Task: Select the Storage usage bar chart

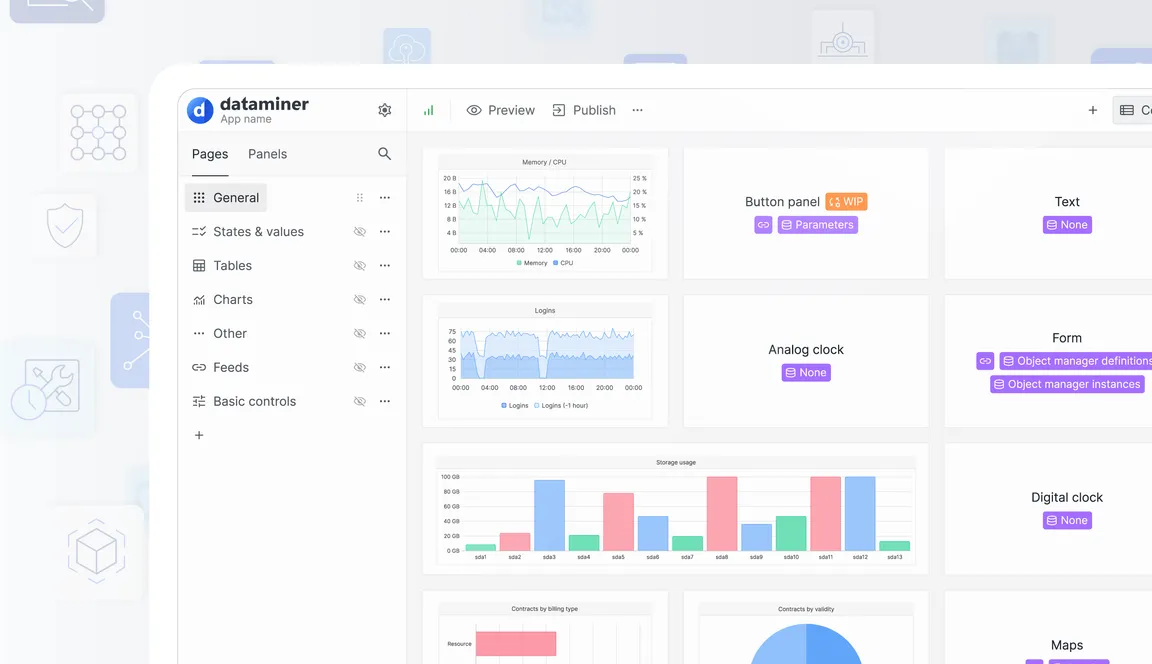Action: coord(675,509)
